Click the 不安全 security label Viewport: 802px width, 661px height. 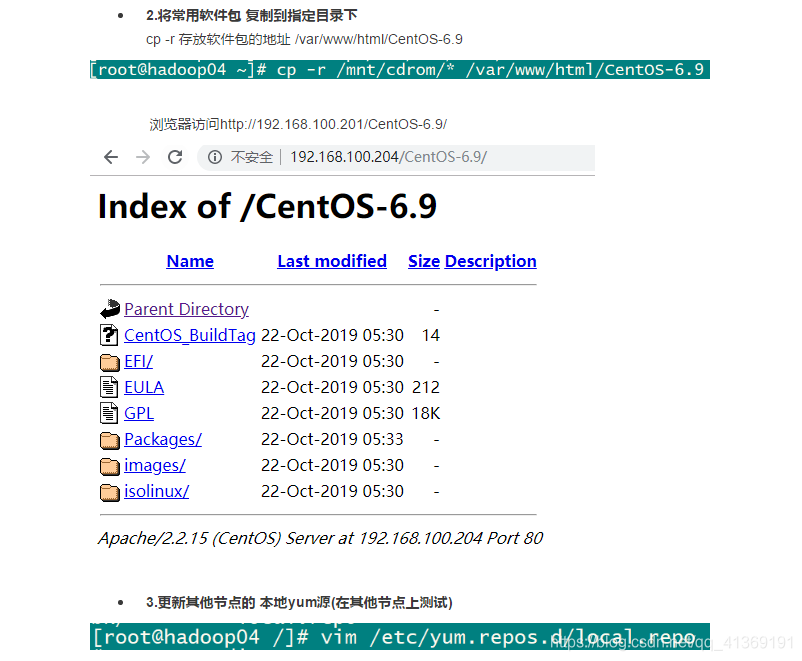pos(252,157)
